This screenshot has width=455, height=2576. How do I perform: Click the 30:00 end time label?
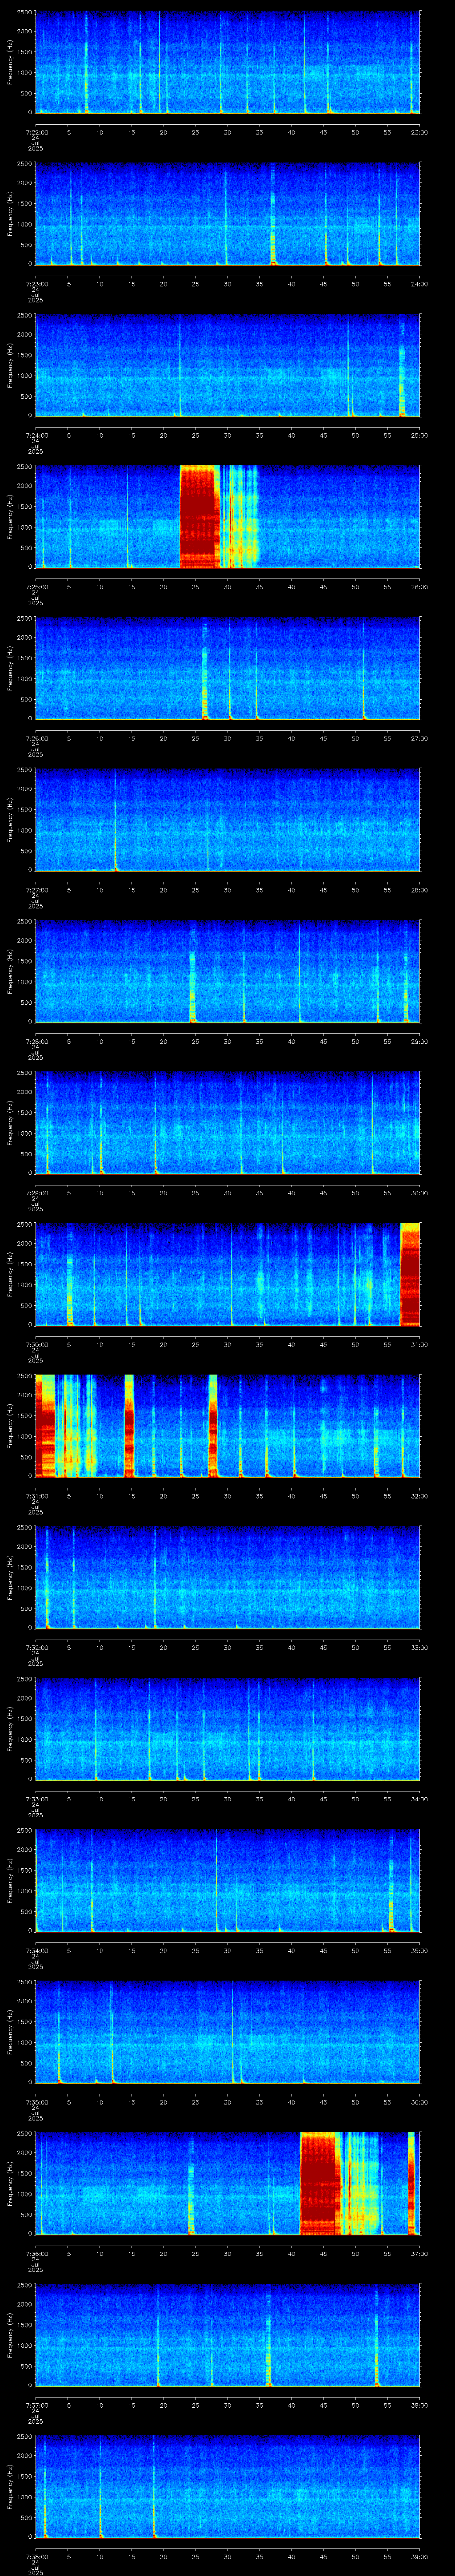click(x=419, y=1193)
